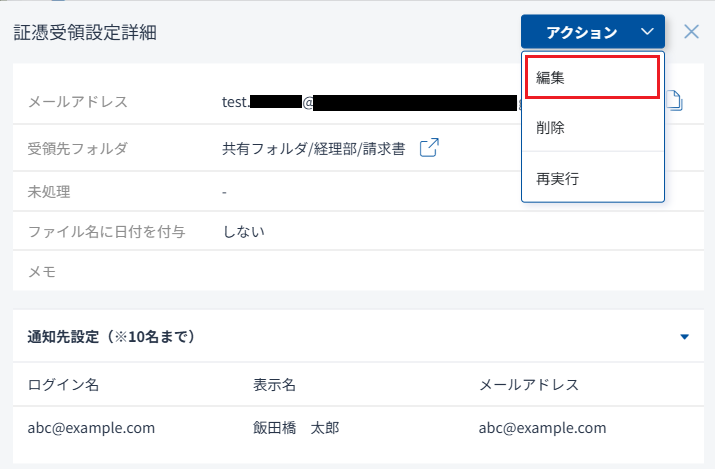Close the 証憑受領設定詳細 panel with X
The height and width of the screenshot is (469, 715).
691,31
